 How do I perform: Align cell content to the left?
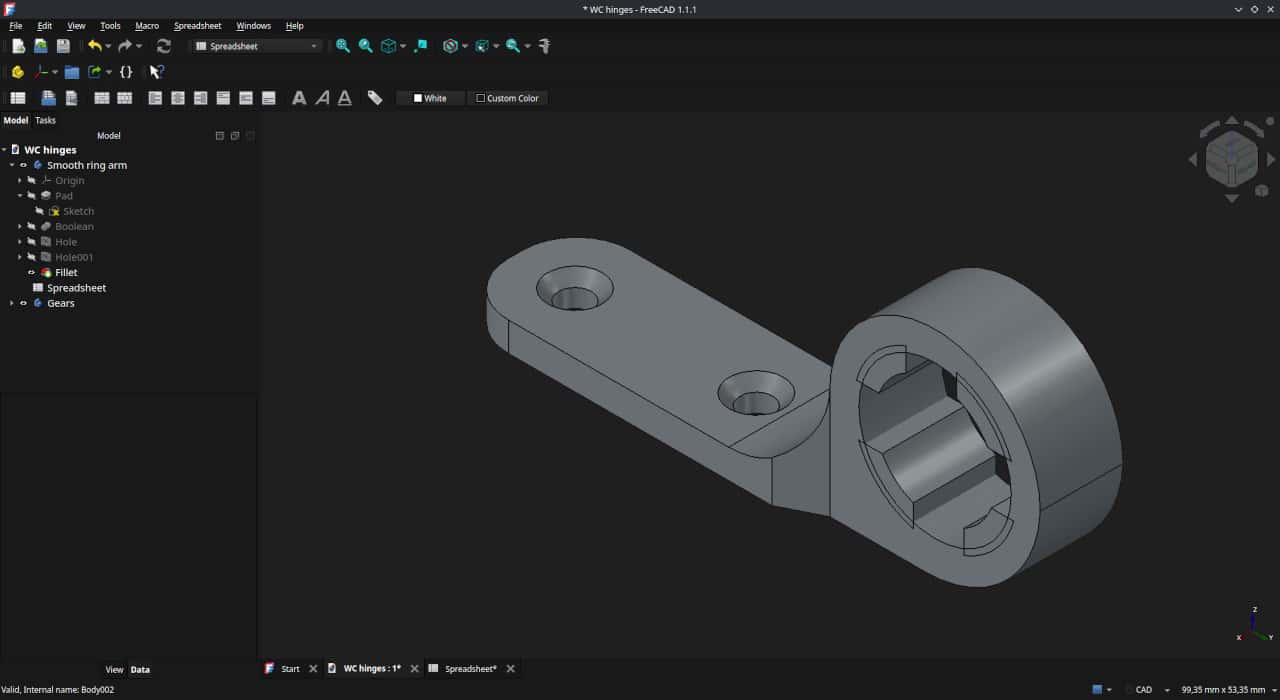point(155,98)
